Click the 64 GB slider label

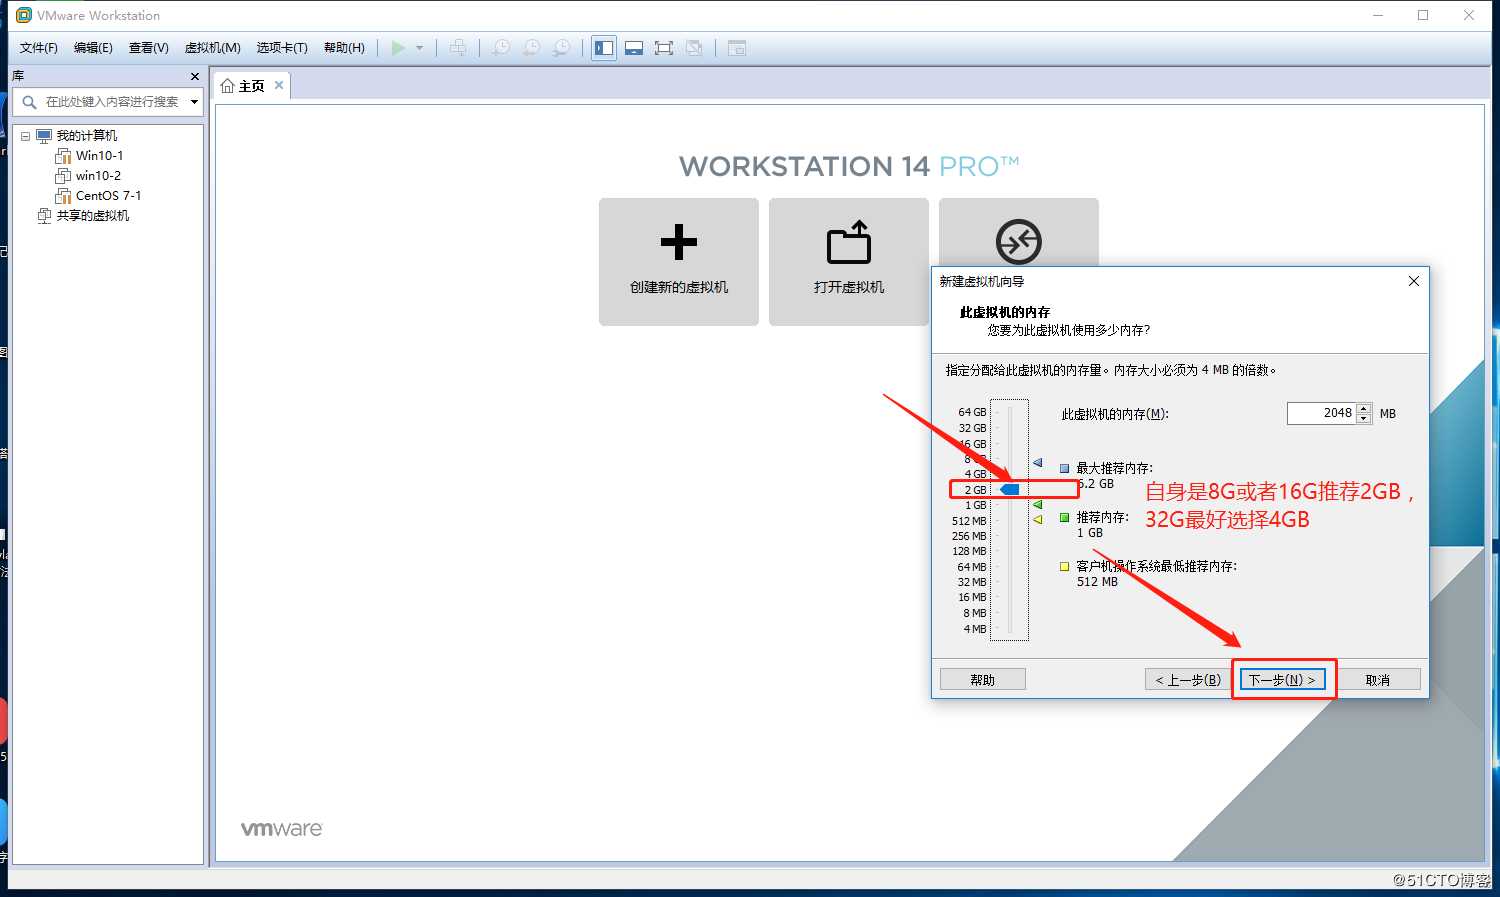tap(972, 412)
